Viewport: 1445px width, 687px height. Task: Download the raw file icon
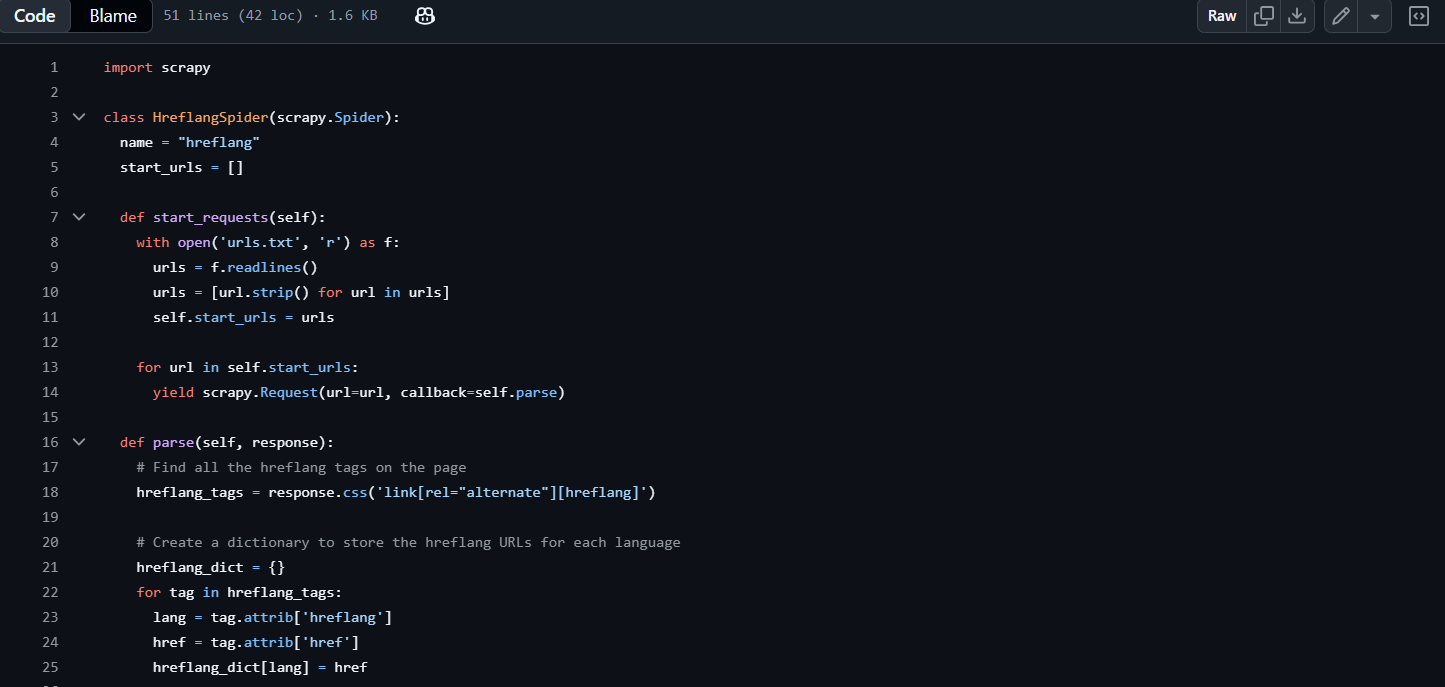[x=1297, y=16]
